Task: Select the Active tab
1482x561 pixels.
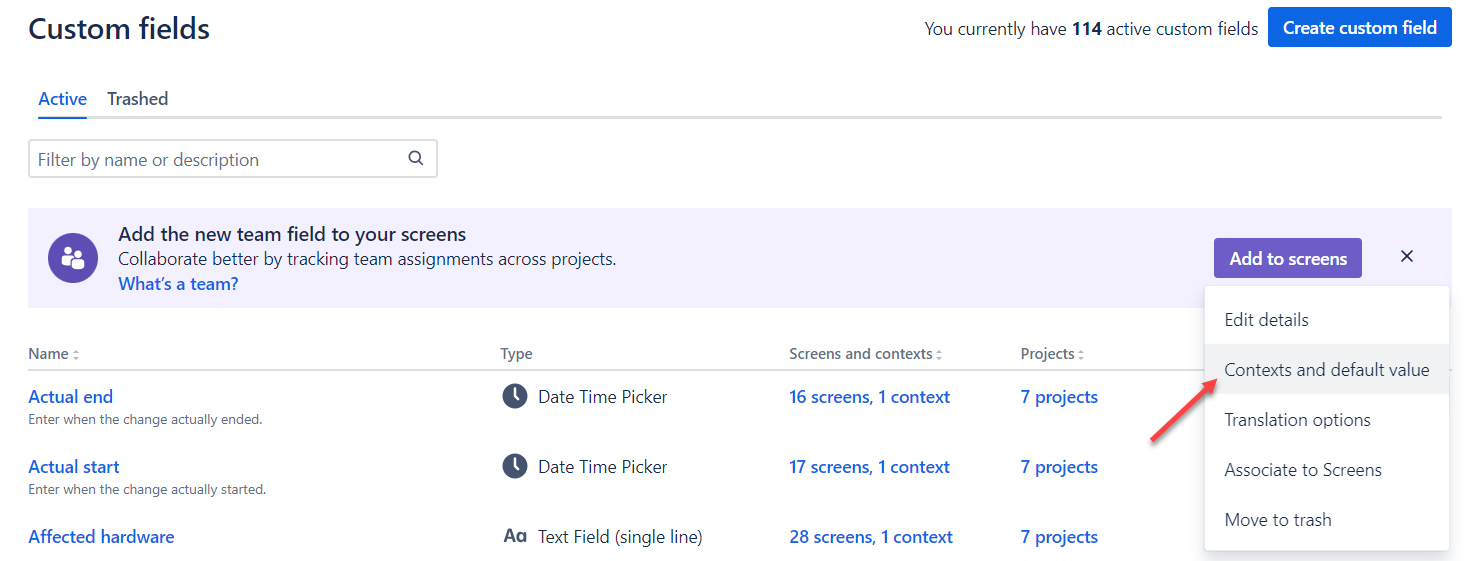Action: click(62, 99)
